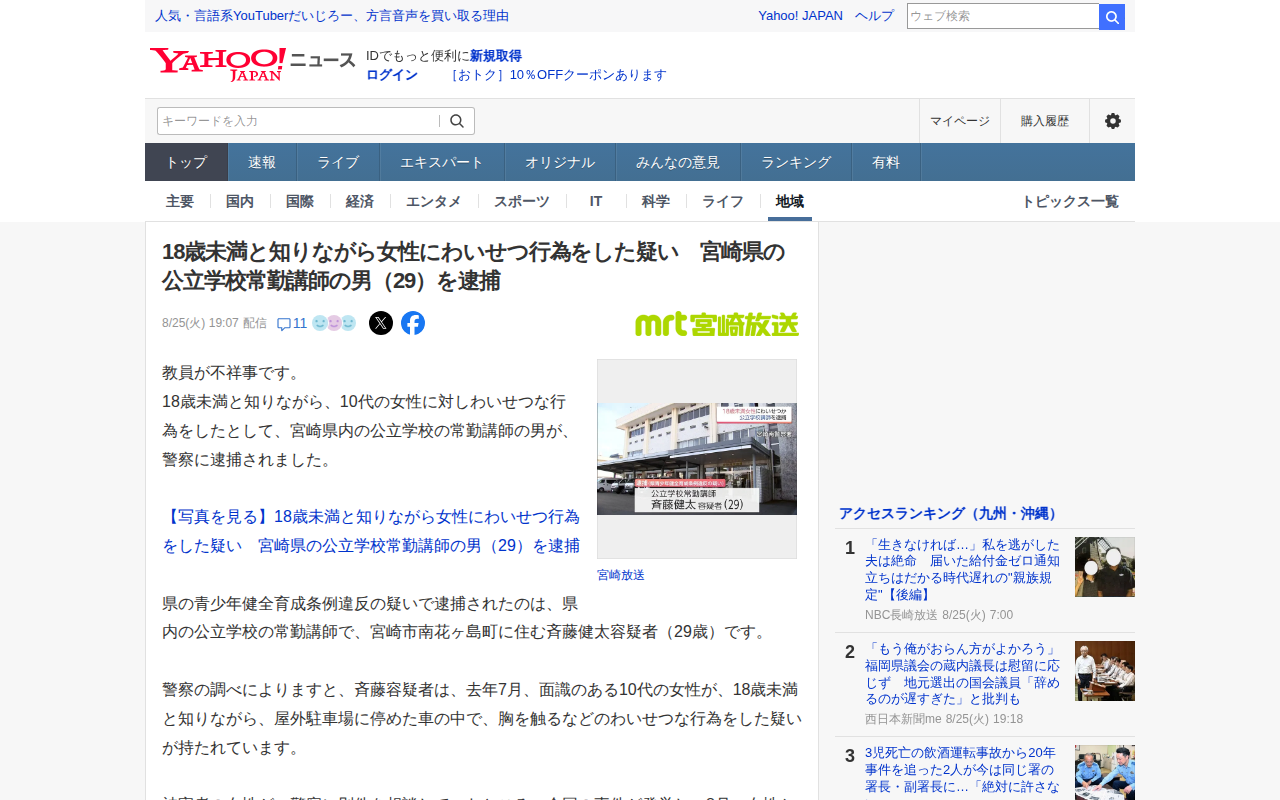Open トピックス一覧 link

click(1070, 201)
